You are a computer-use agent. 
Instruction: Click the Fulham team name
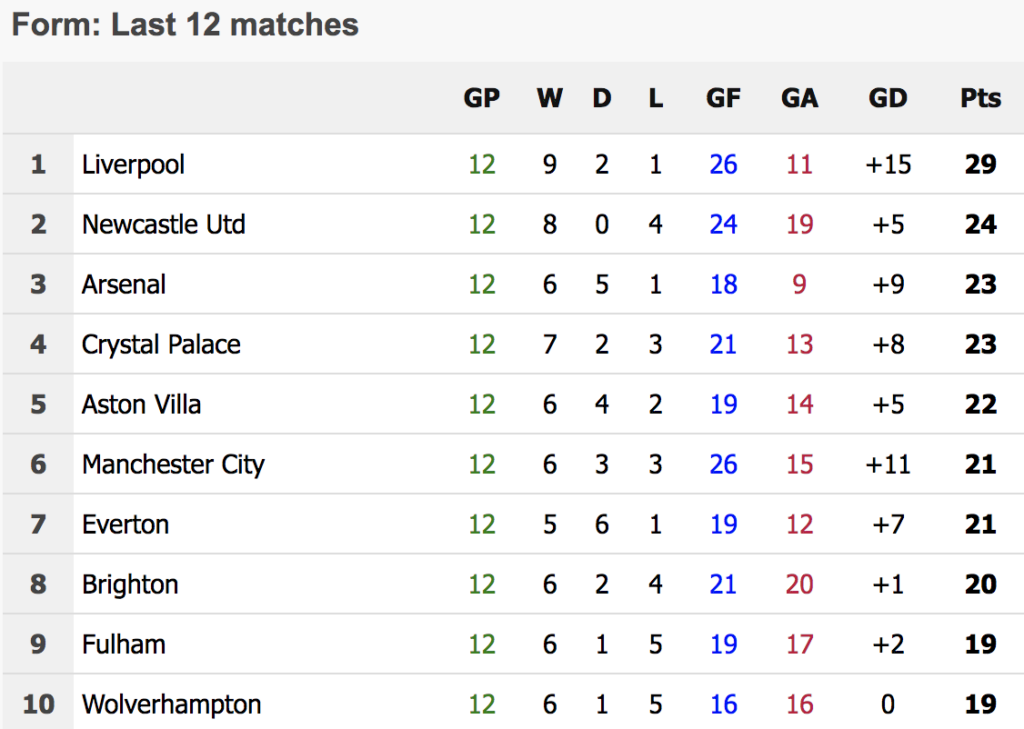coord(124,644)
